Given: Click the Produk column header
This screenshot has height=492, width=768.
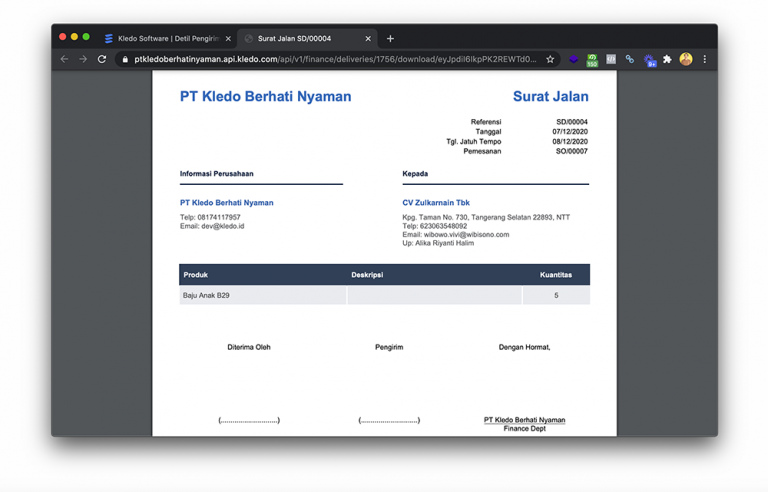Looking at the screenshot, I should point(195,275).
